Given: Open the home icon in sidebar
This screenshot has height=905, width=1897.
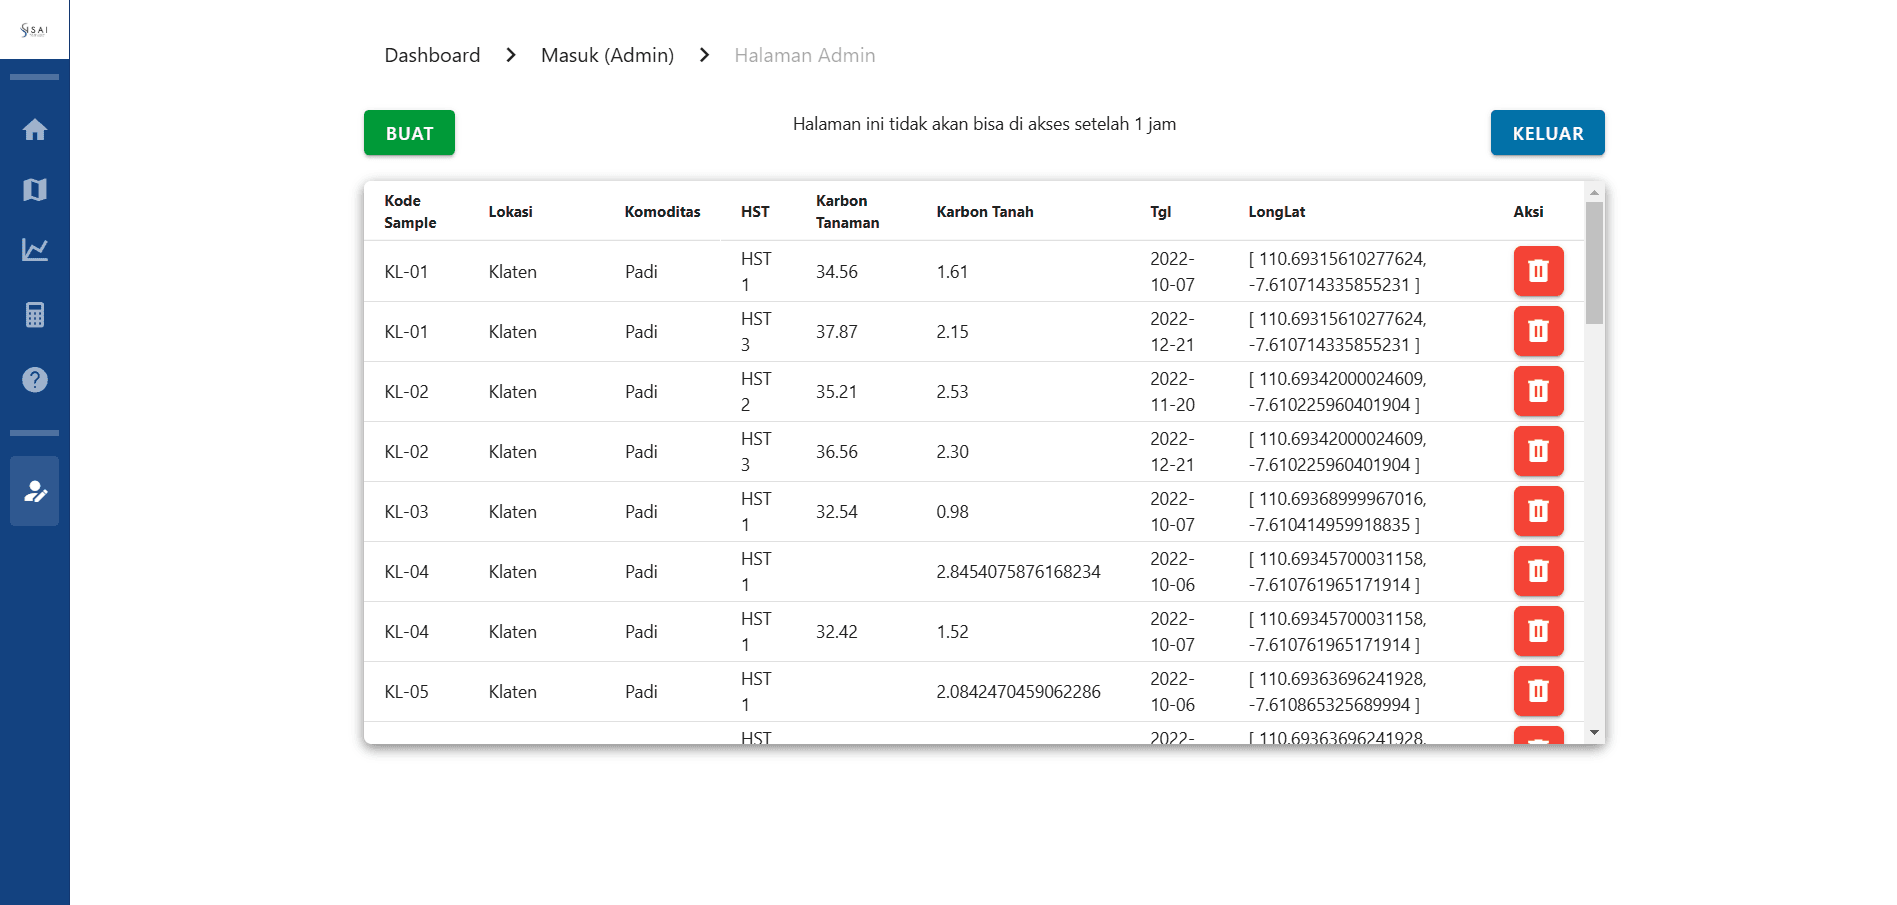Looking at the screenshot, I should click(35, 130).
